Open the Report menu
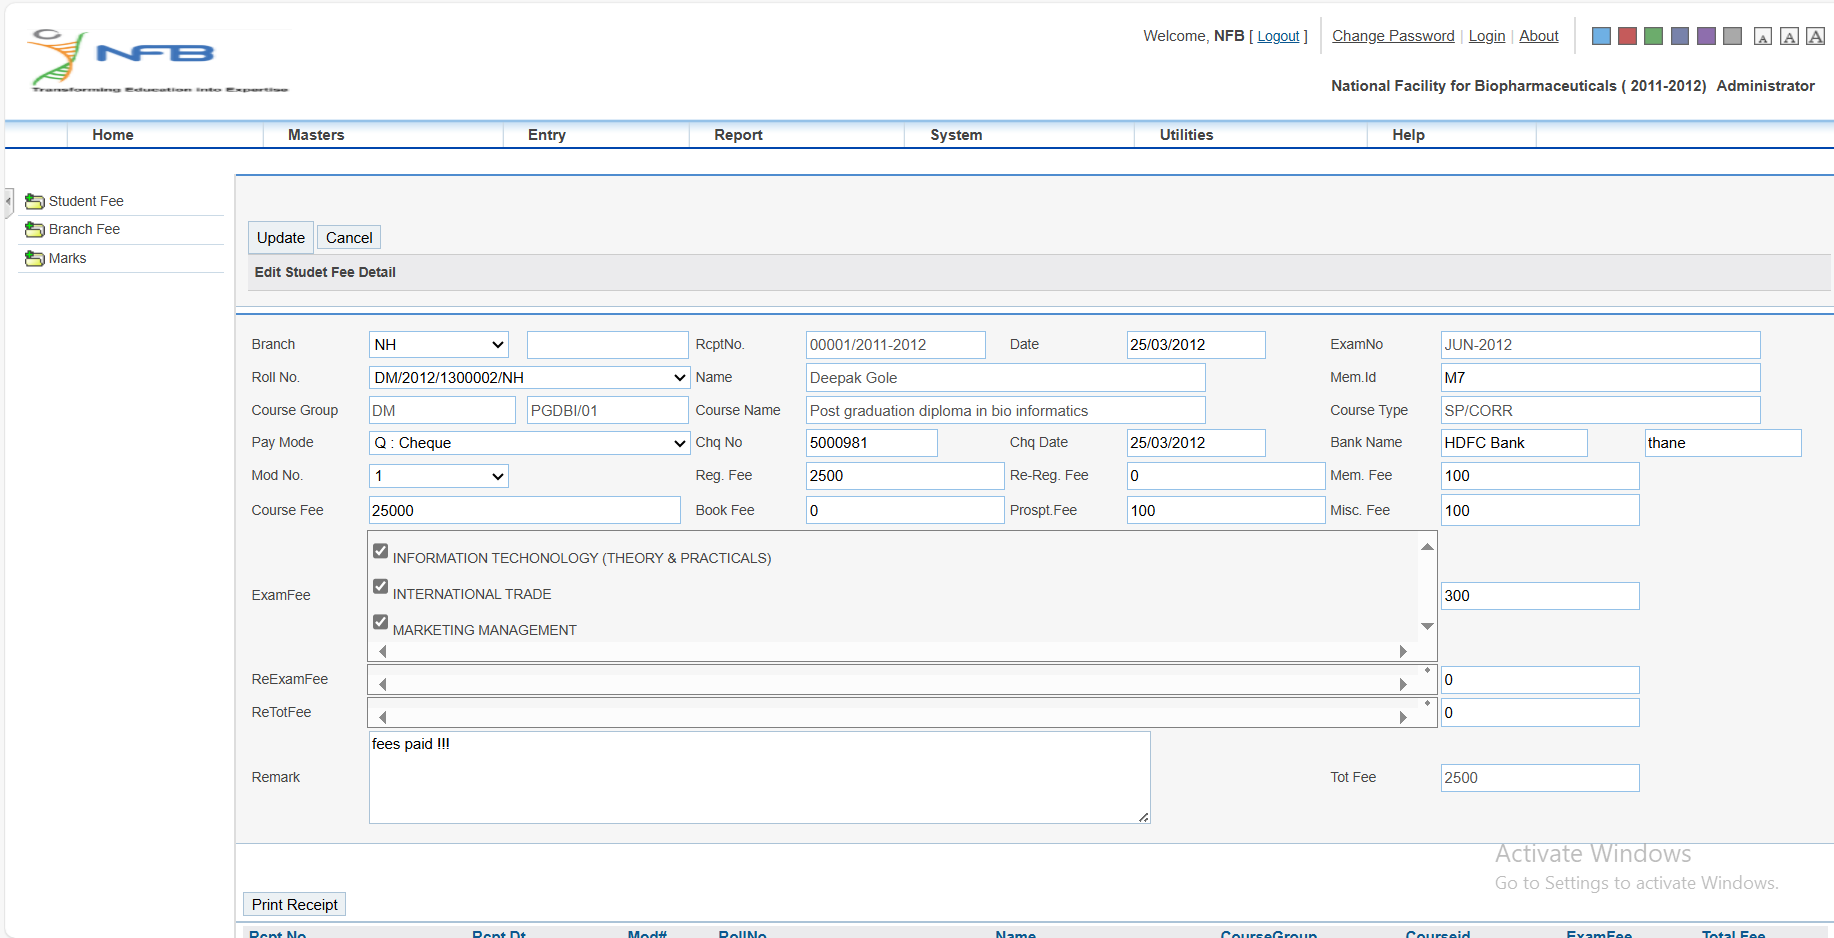Viewport: 1834px width, 938px height. (x=738, y=135)
